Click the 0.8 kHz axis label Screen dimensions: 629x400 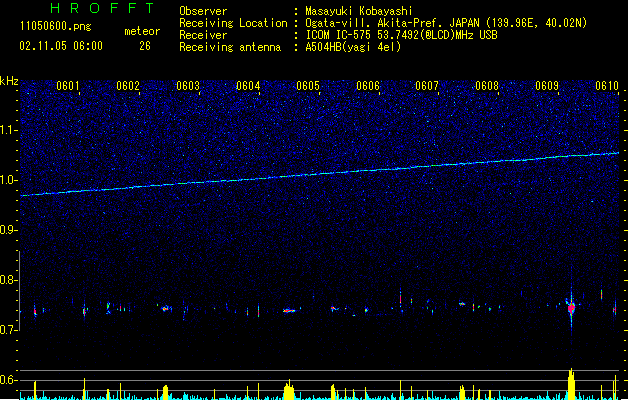9,280
